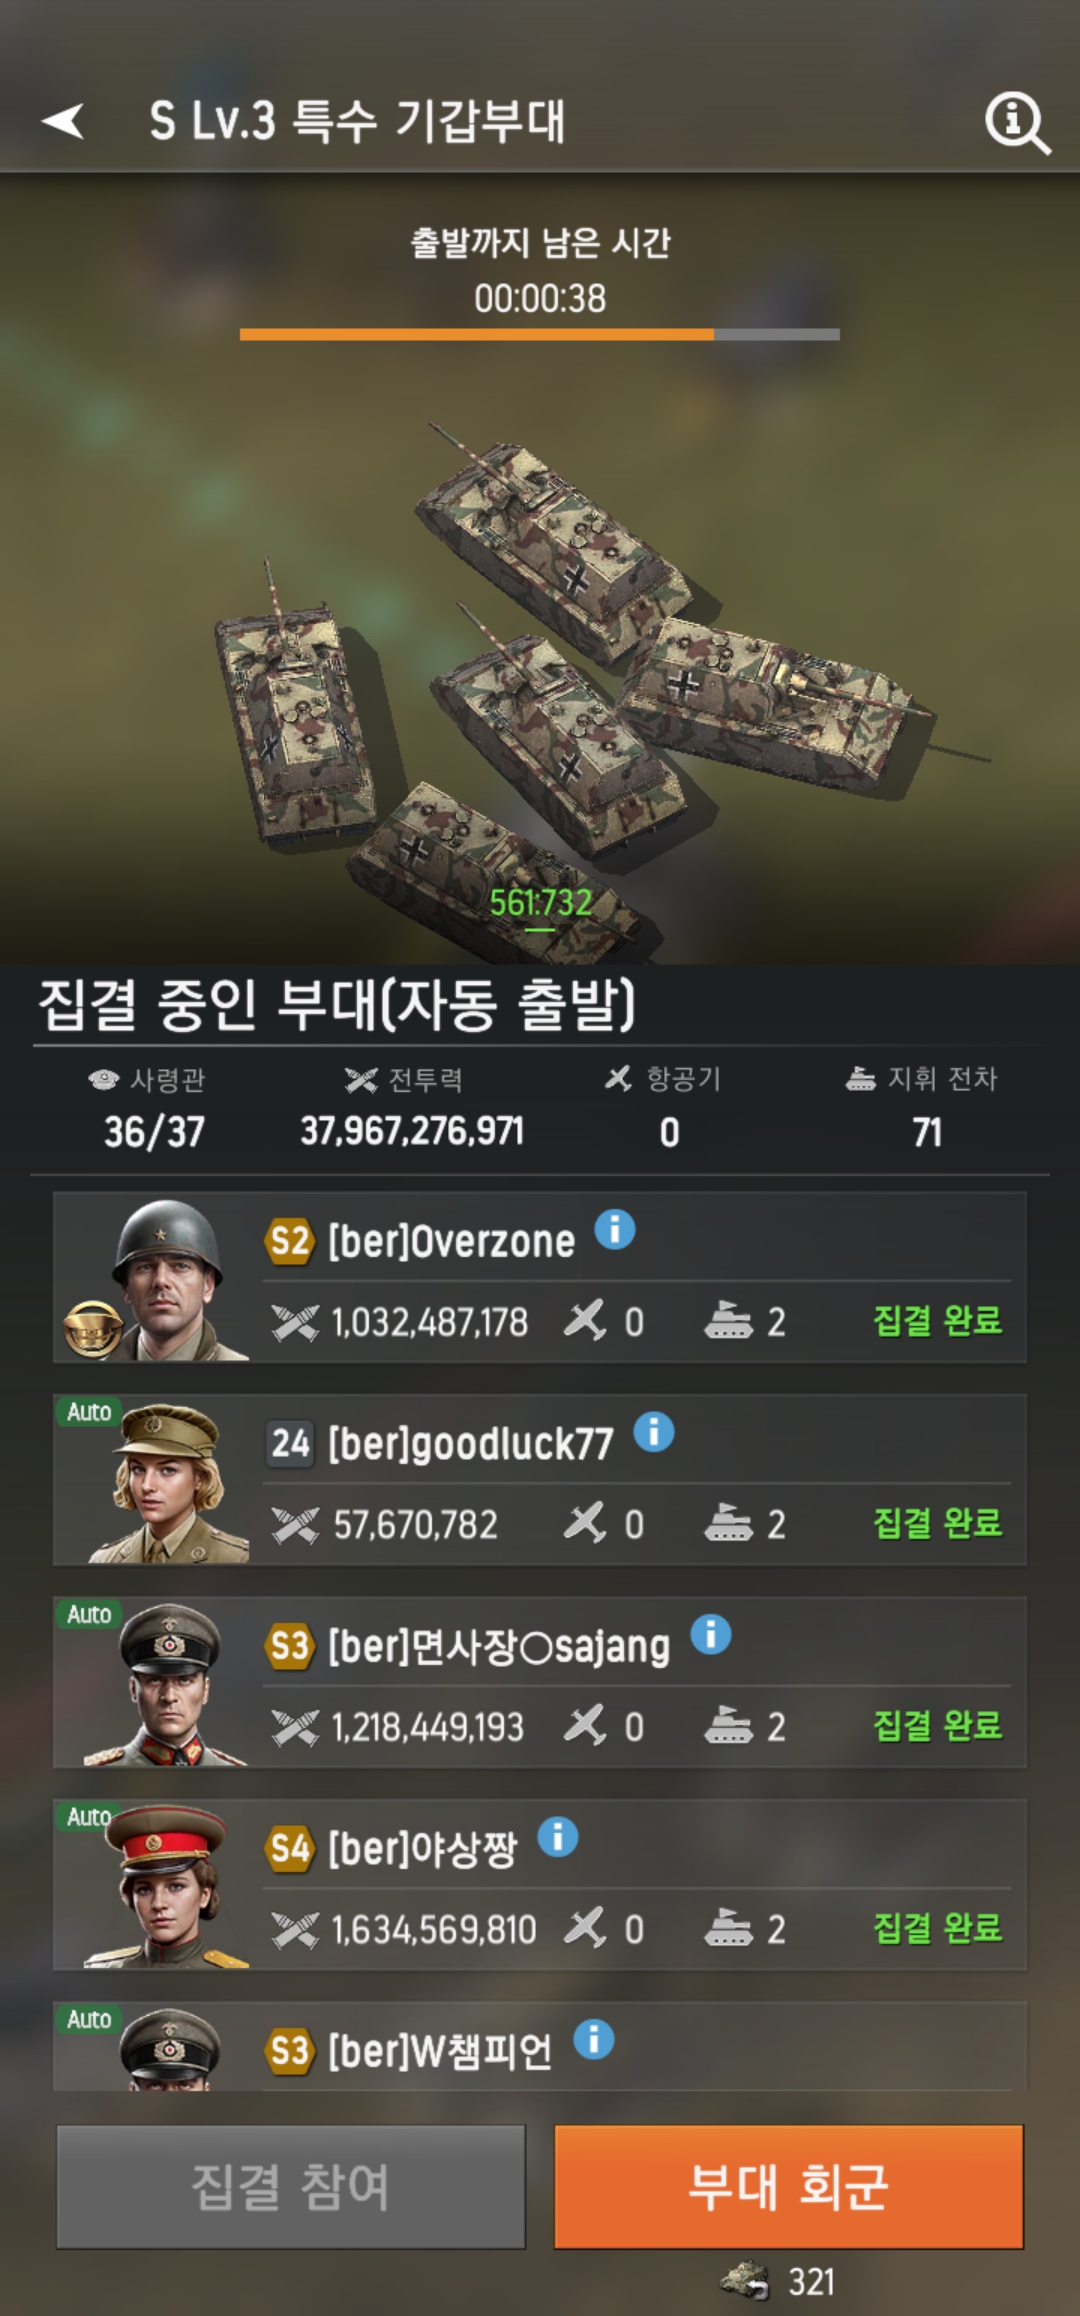The image size is (1080, 2316).
Task: Open the info icon next to [ber]Overzone
Action: [x=615, y=1230]
